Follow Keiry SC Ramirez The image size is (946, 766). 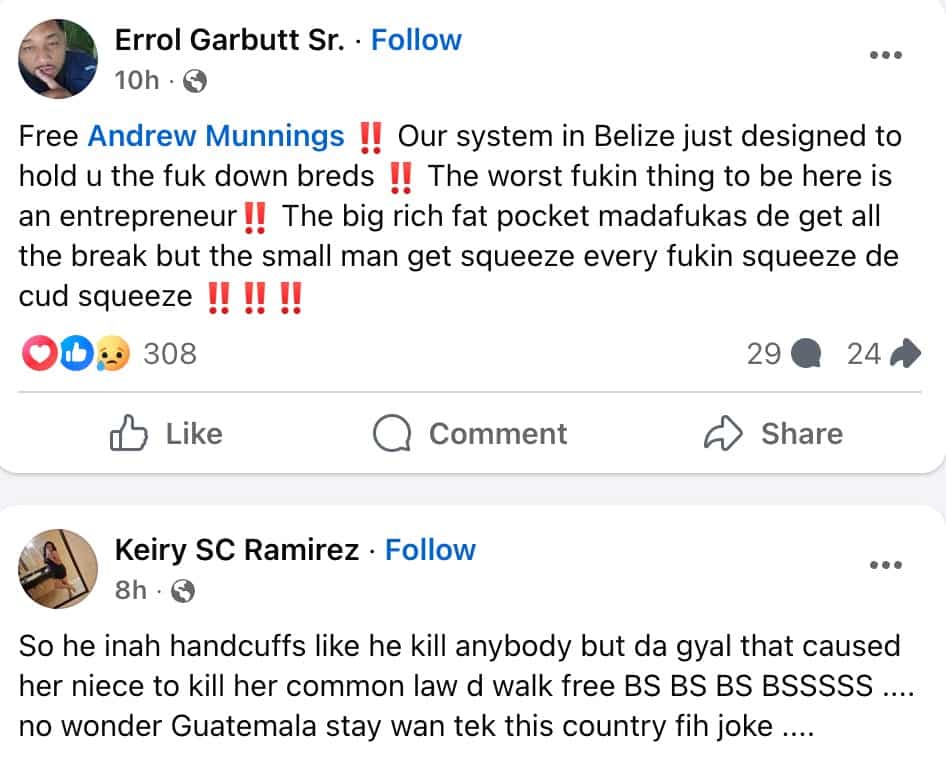[x=430, y=550]
